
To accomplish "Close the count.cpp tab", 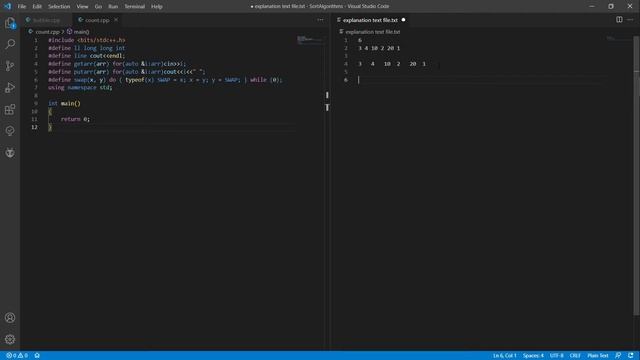I will click(x=116, y=20).
